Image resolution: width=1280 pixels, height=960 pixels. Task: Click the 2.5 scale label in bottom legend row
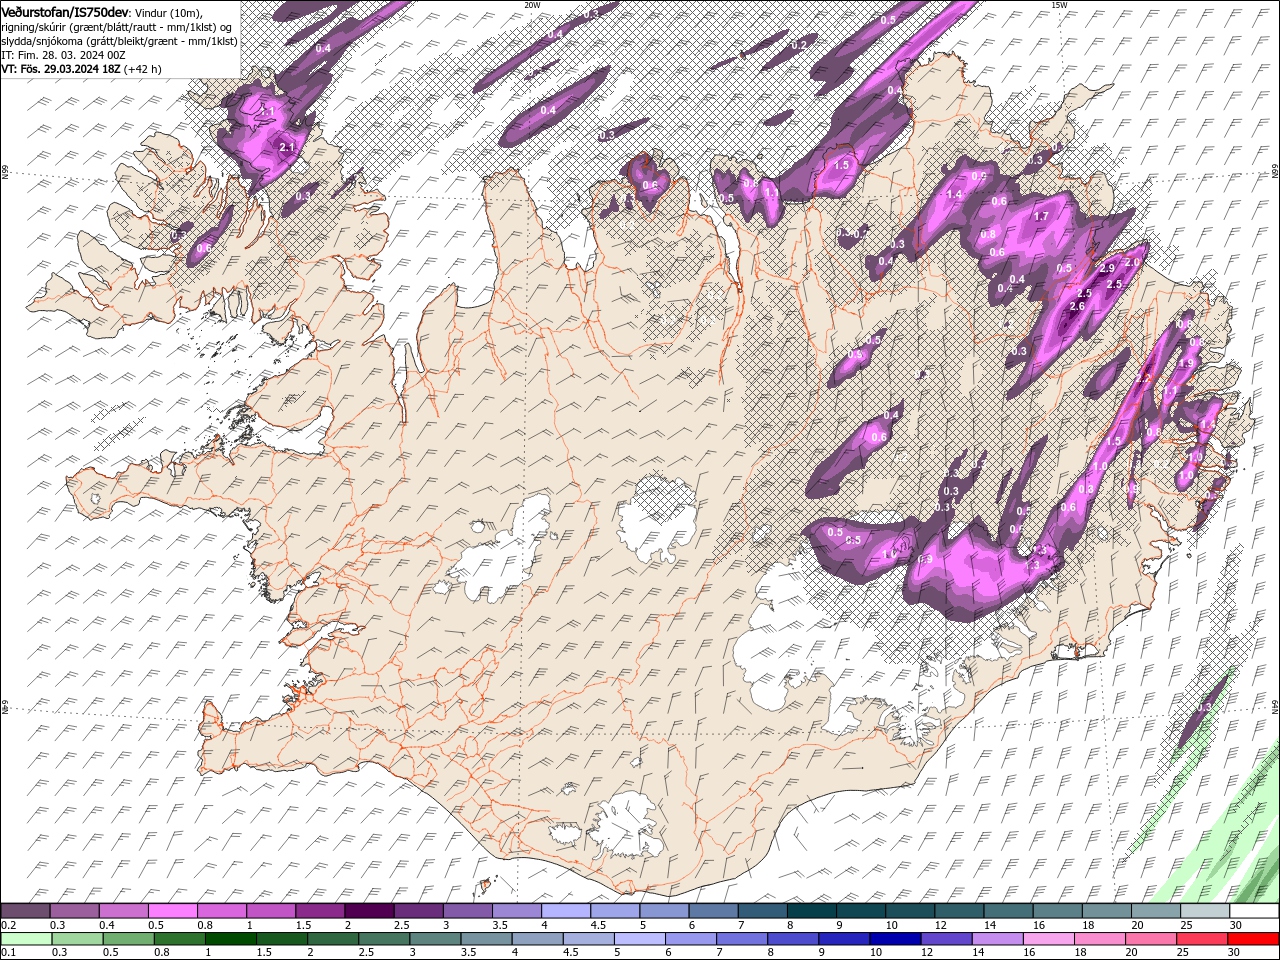[366, 953]
